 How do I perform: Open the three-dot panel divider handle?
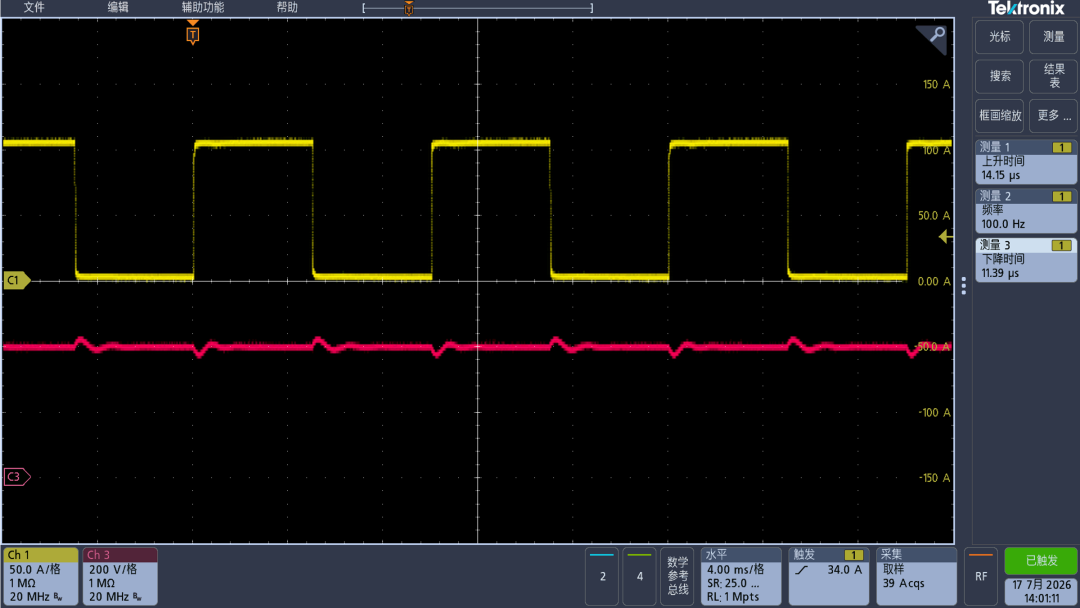(x=964, y=286)
